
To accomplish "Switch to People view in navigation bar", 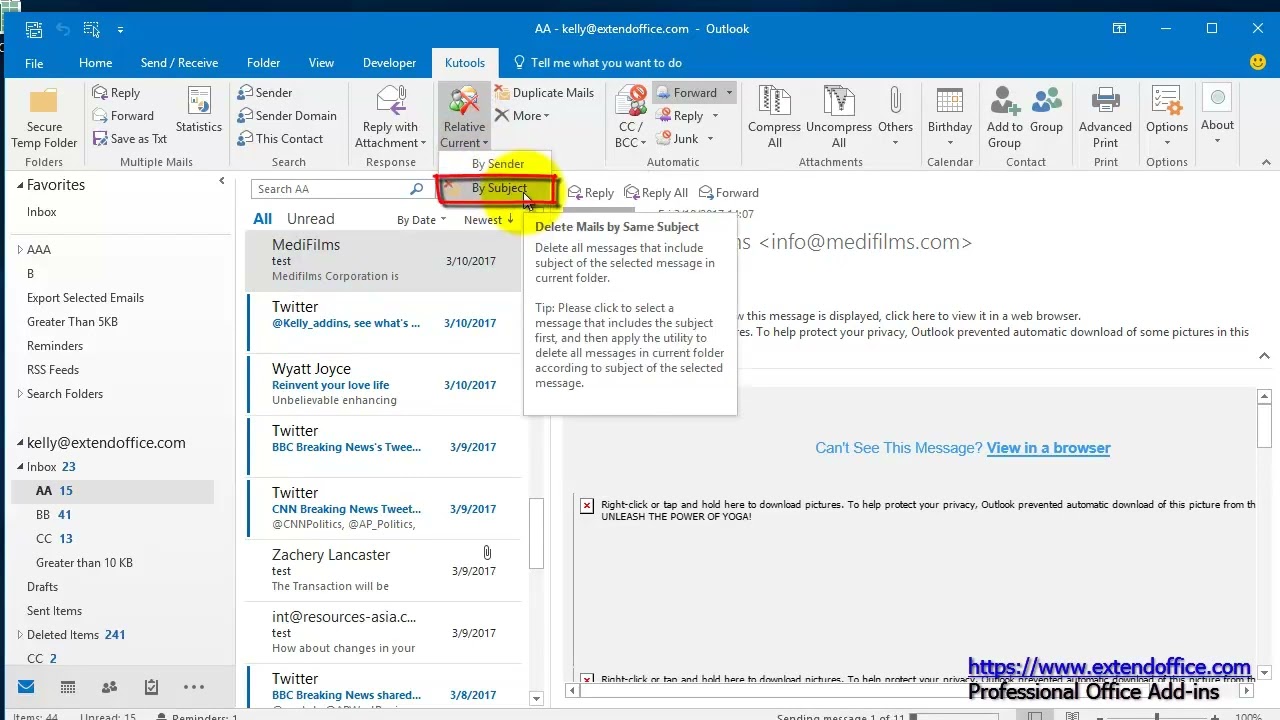I will (109, 687).
